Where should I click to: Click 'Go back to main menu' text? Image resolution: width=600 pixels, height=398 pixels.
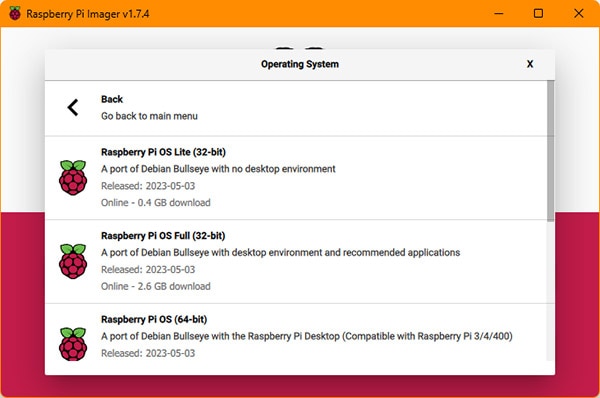[x=149, y=116]
